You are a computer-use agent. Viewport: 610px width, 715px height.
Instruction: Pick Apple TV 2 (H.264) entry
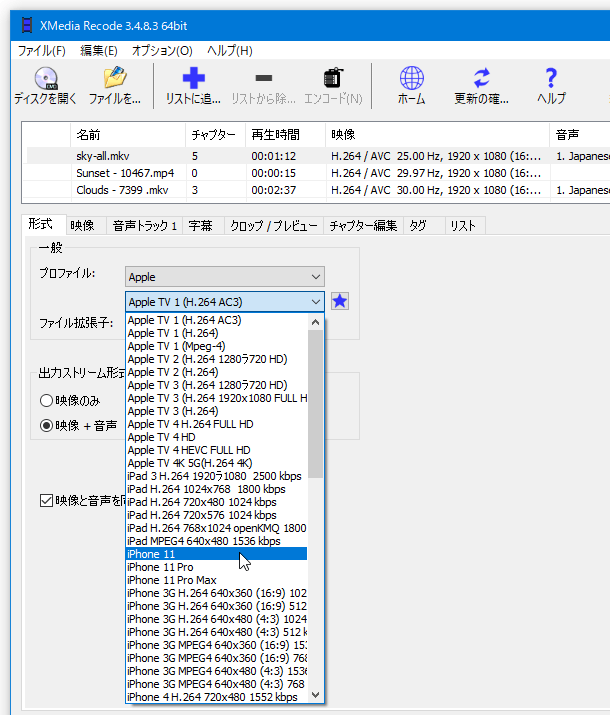click(217, 372)
